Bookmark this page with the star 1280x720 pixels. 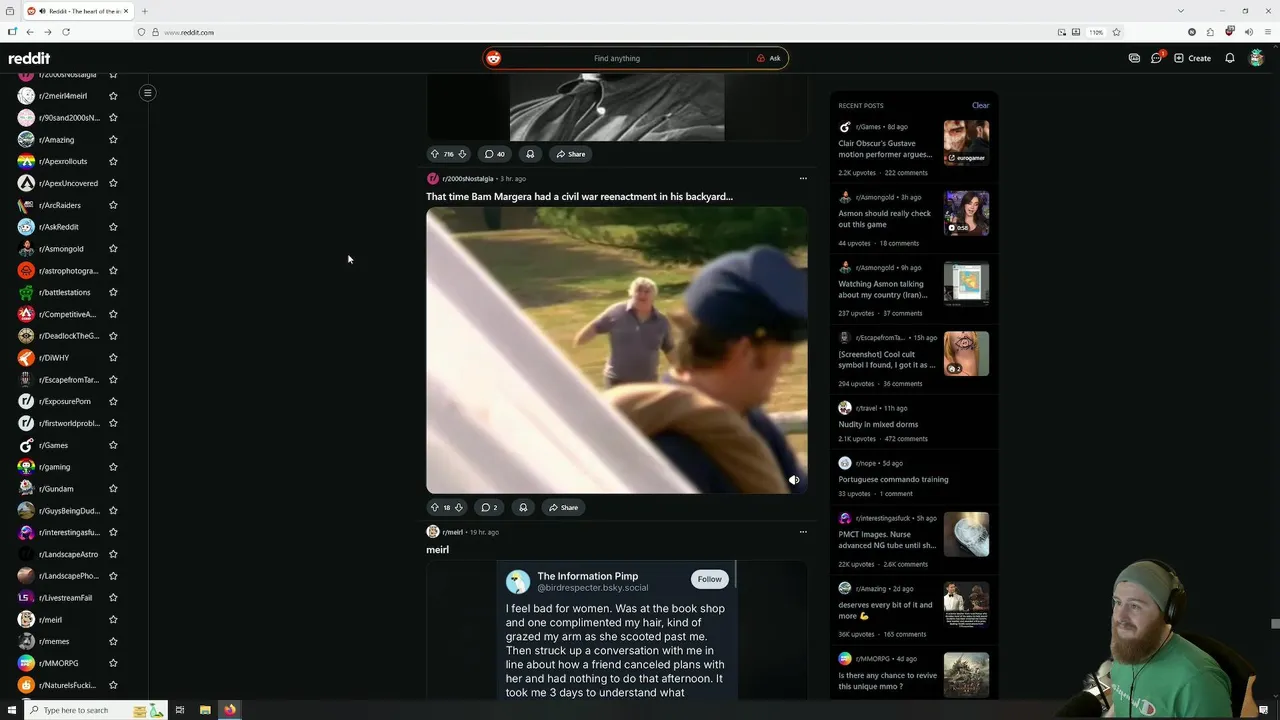[1116, 32]
